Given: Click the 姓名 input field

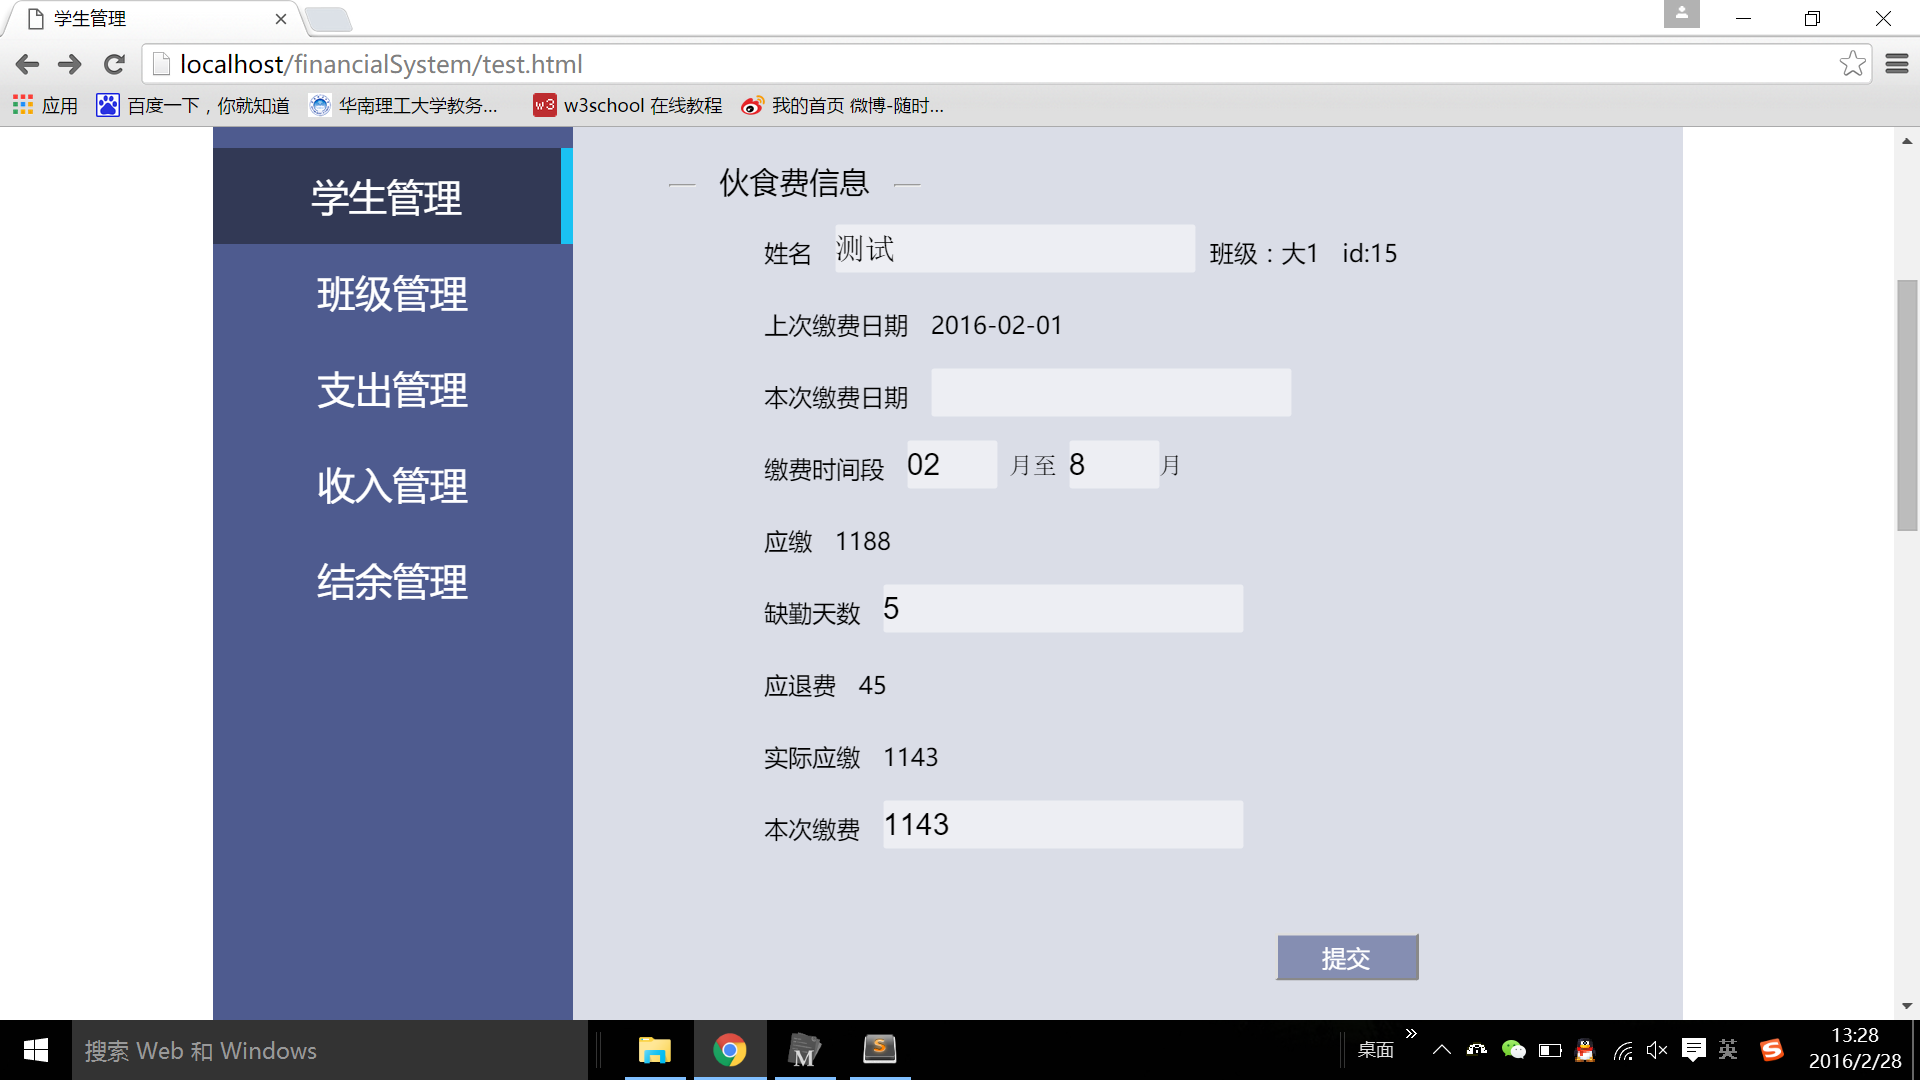Looking at the screenshot, I should pyautogui.click(x=1015, y=249).
